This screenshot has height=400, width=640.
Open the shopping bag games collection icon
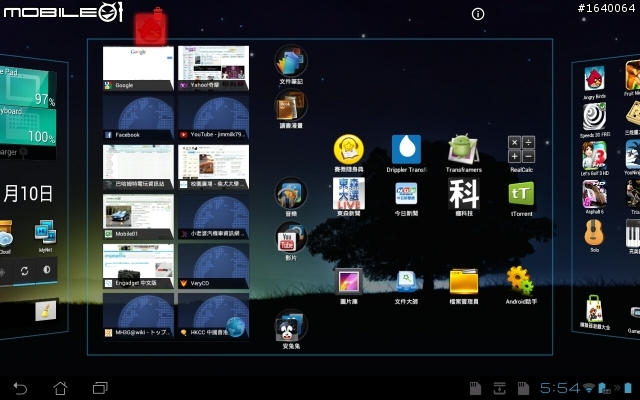pos(594,309)
